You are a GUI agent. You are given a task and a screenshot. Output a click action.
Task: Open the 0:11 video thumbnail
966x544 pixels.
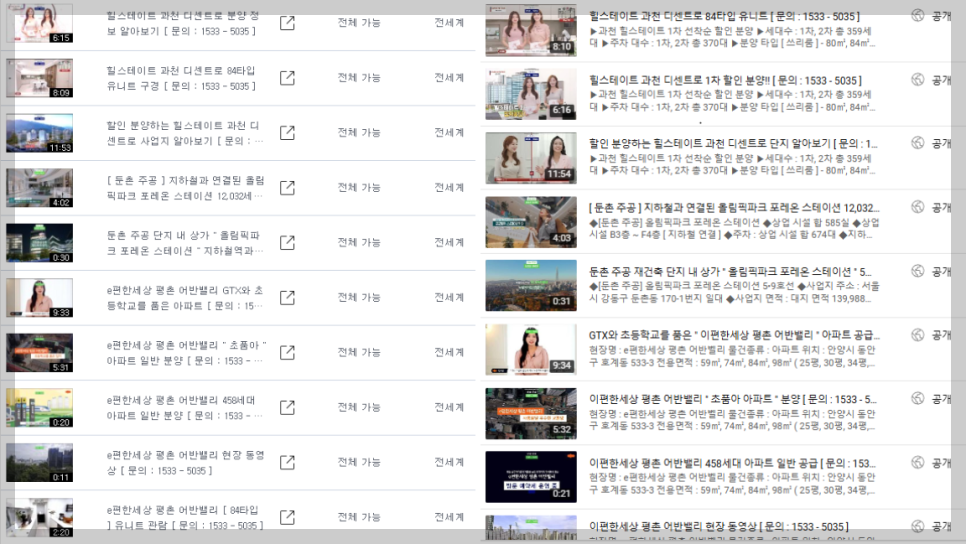tap(39, 462)
